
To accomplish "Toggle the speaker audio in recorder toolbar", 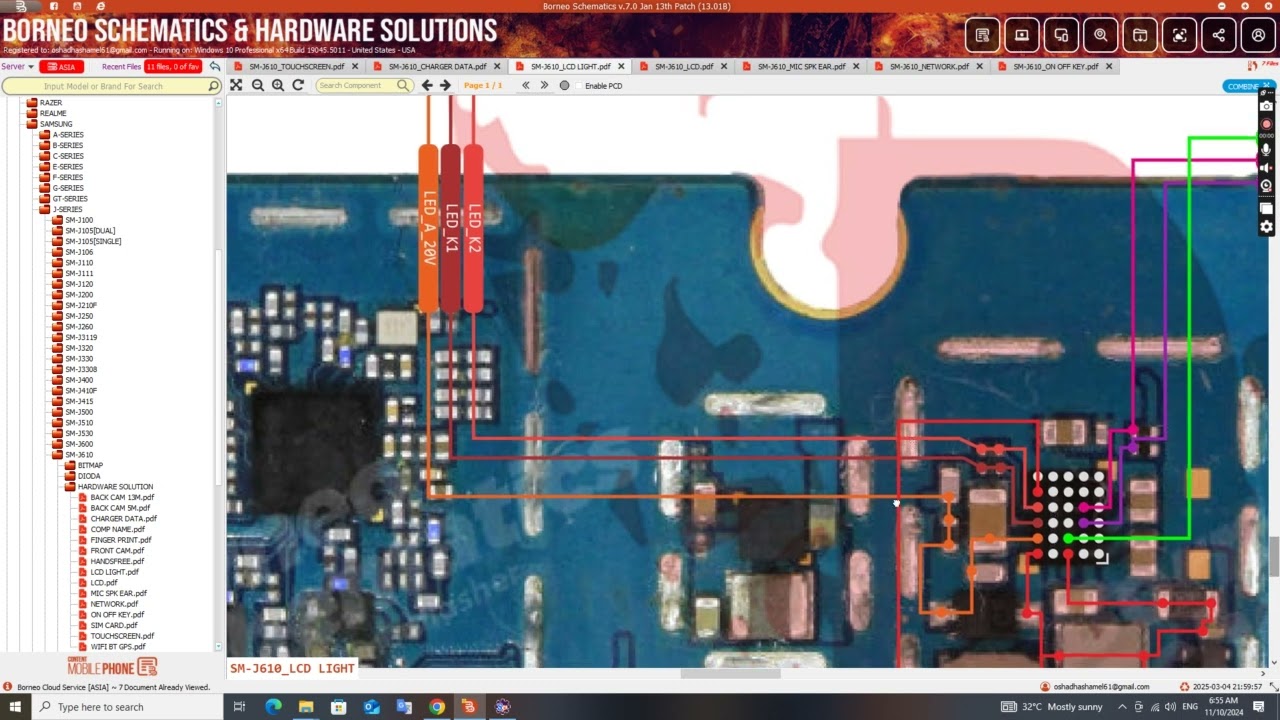I will [x=1266, y=168].
